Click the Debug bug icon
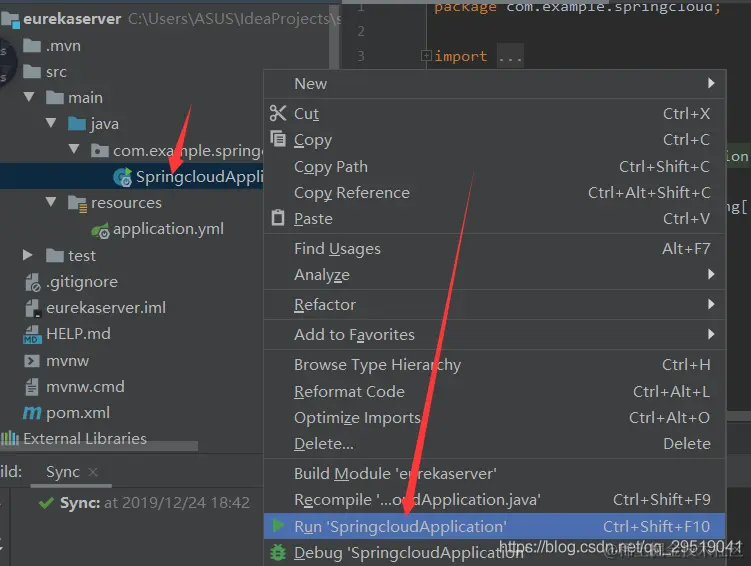Viewport: 751px width, 566px height. point(278,553)
